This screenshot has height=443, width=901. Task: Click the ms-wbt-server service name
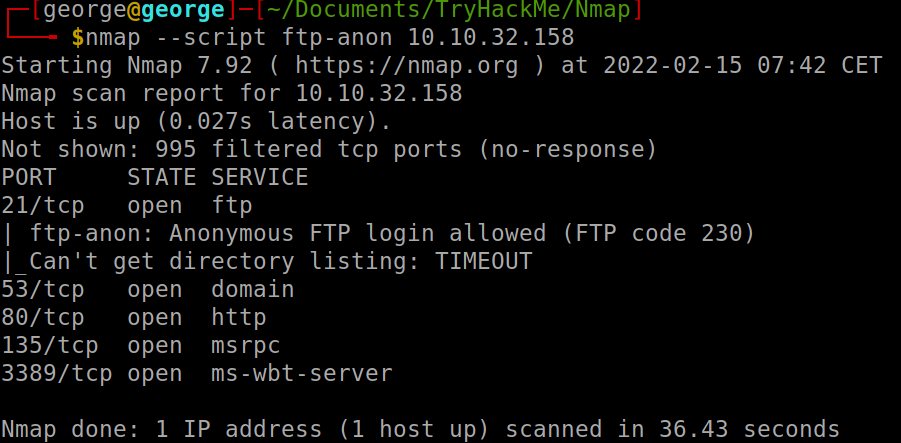coord(302,374)
